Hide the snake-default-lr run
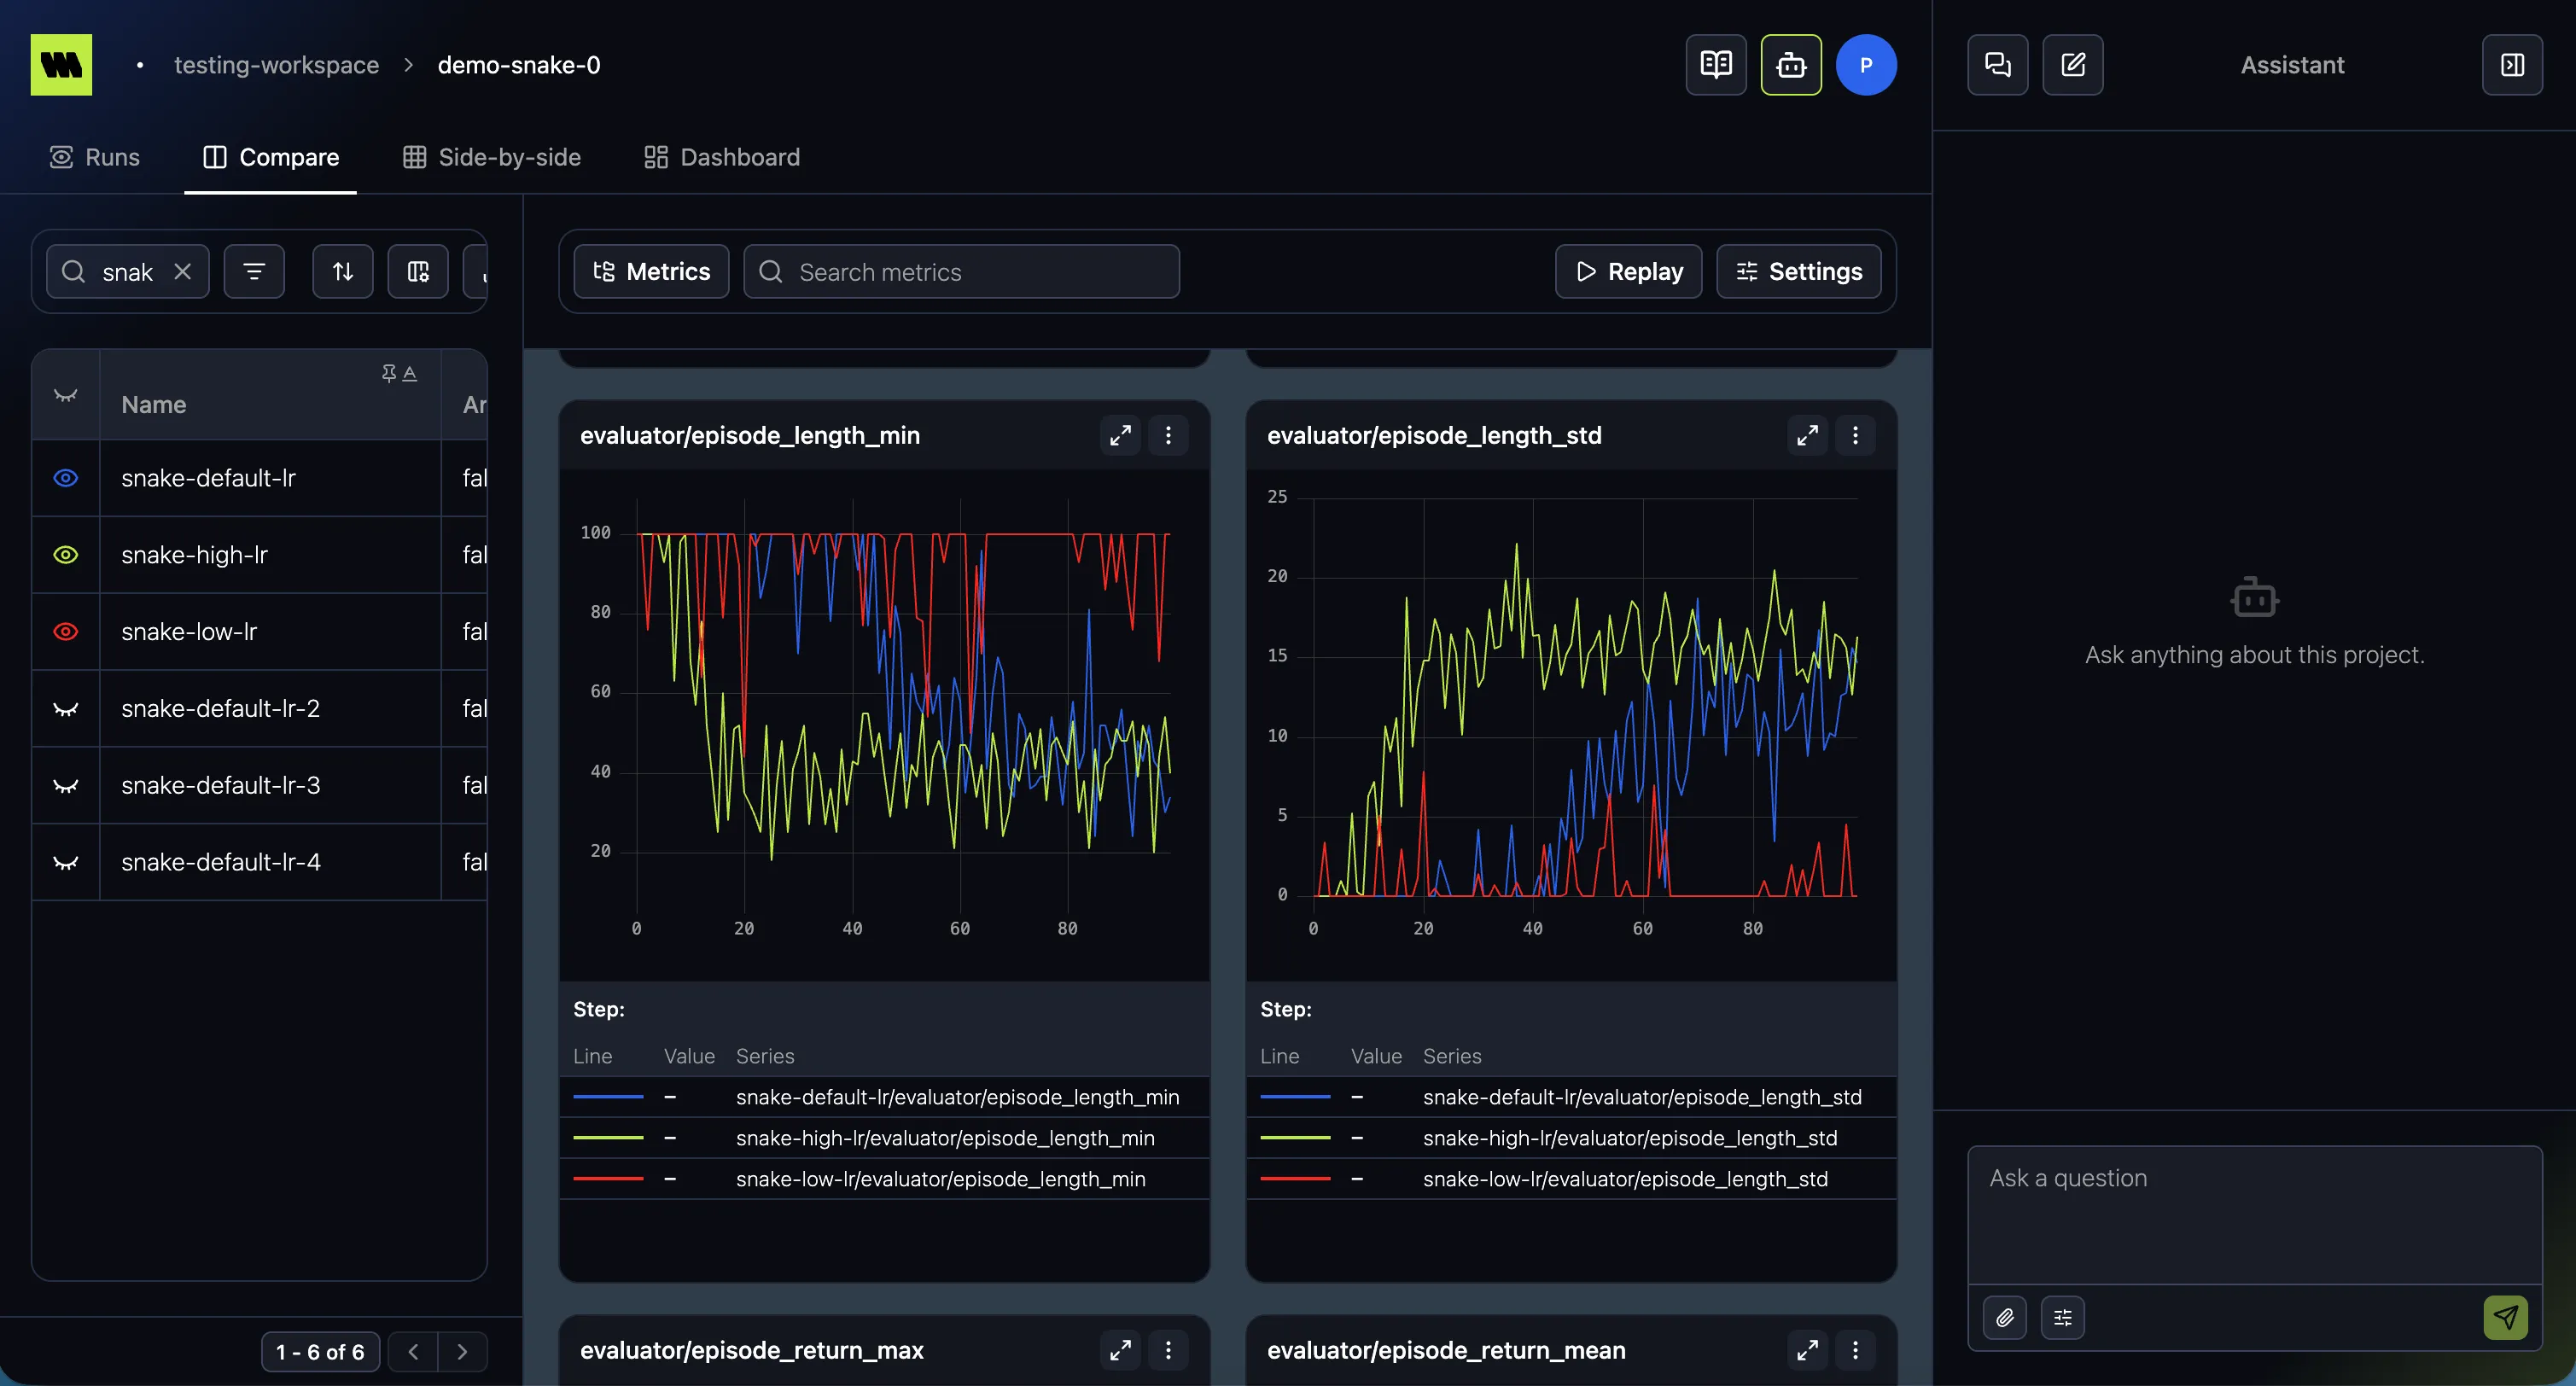This screenshot has height=1386, width=2576. coord(65,478)
